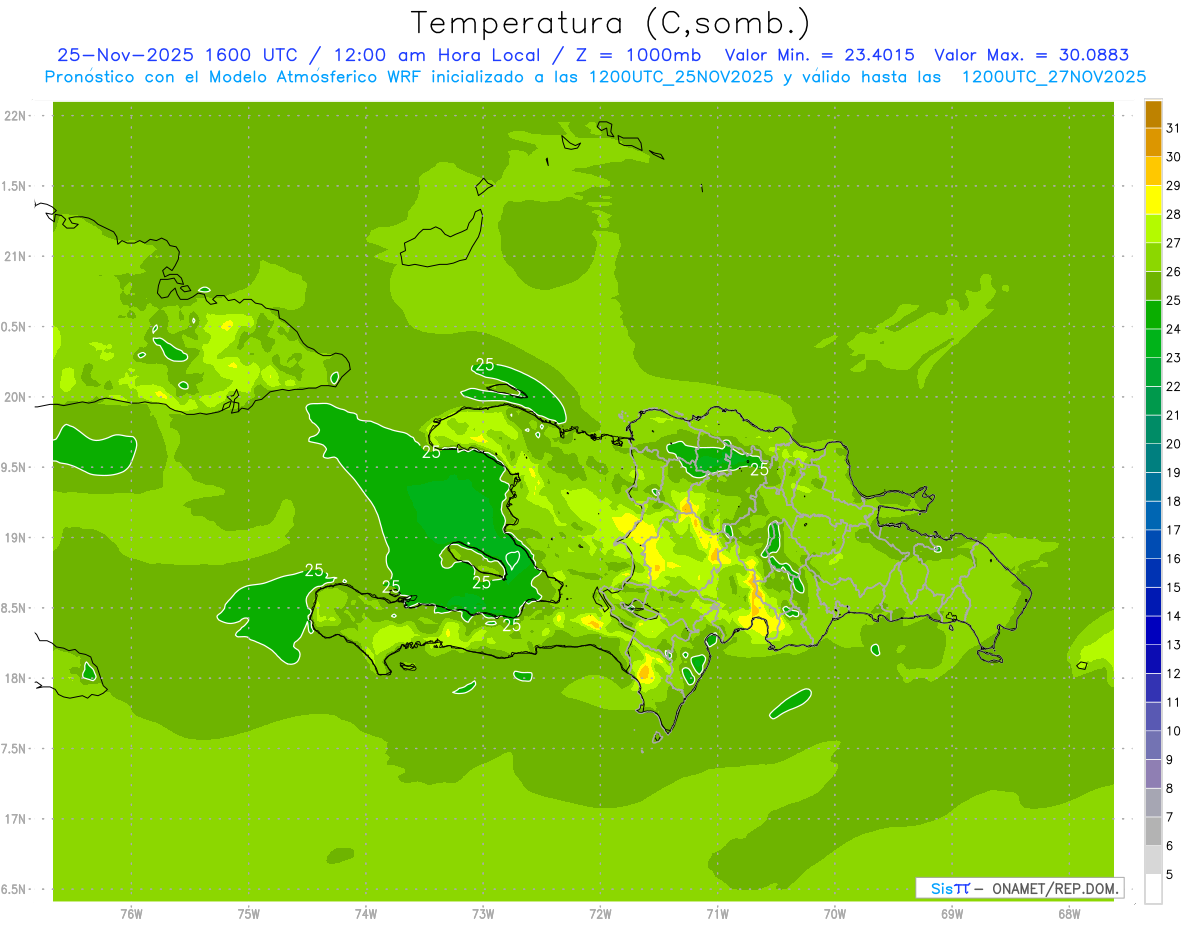Click the 70W longitude label
Viewport: 1200px width, 927px height.
tap(834, 914)
